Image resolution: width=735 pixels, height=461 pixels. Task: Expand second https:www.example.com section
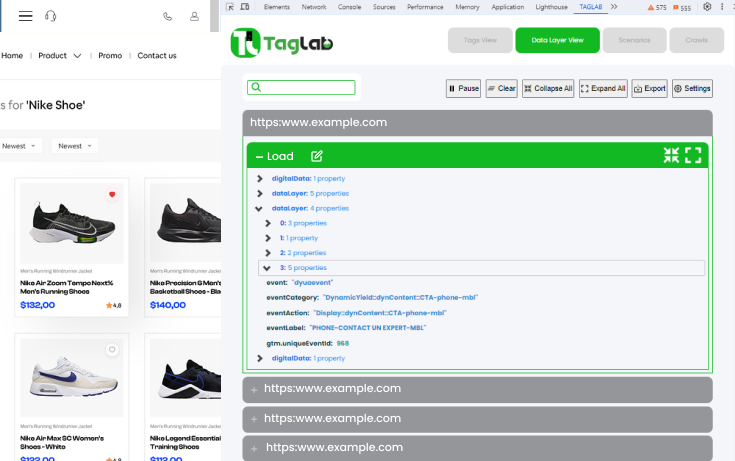477,389
